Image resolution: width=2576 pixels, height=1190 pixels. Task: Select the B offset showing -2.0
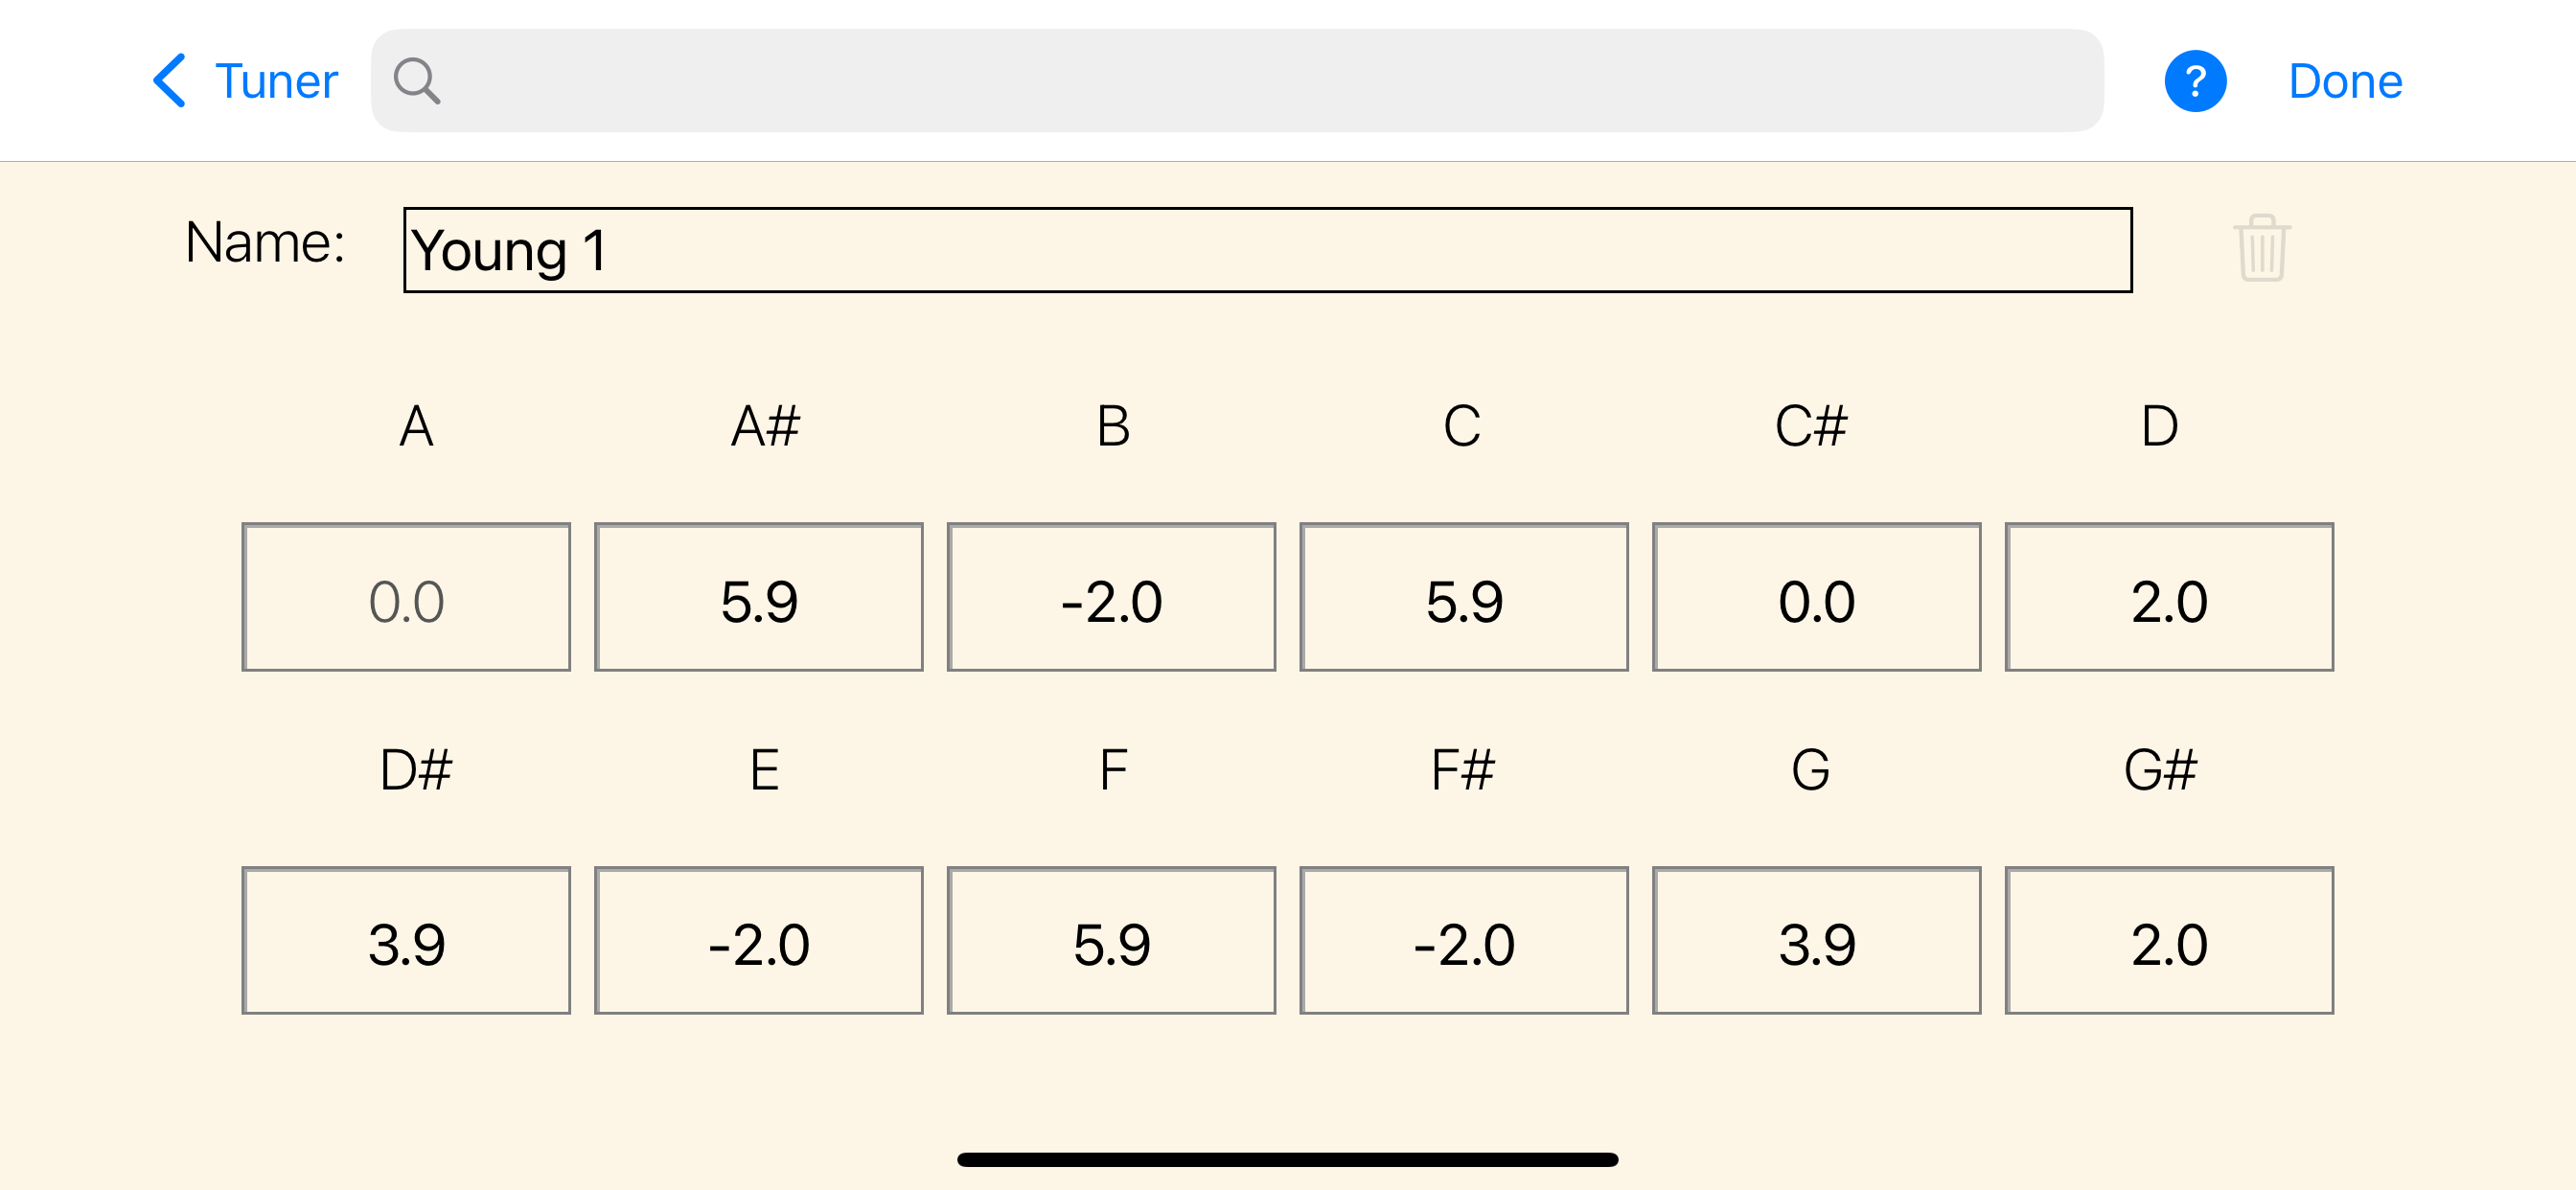pyautogui.click(x=1112, y=597)
